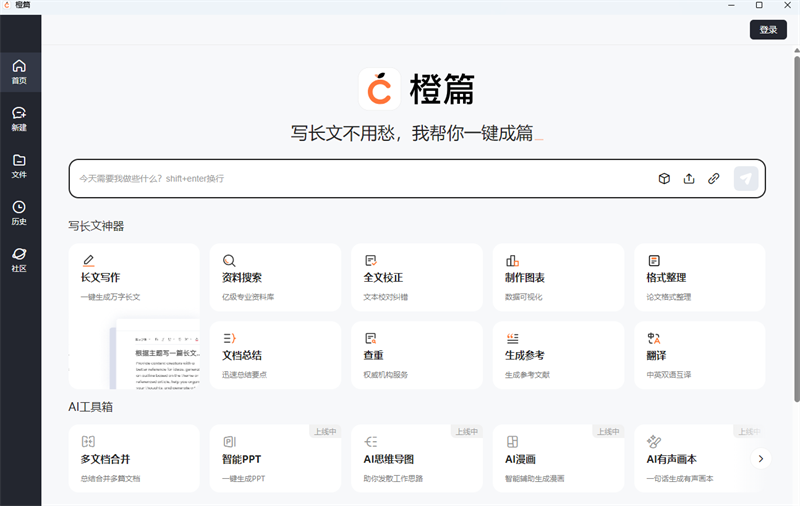Click the 登录 login button
The width and height of the screenshot is (800, 506).
(768, 30)
